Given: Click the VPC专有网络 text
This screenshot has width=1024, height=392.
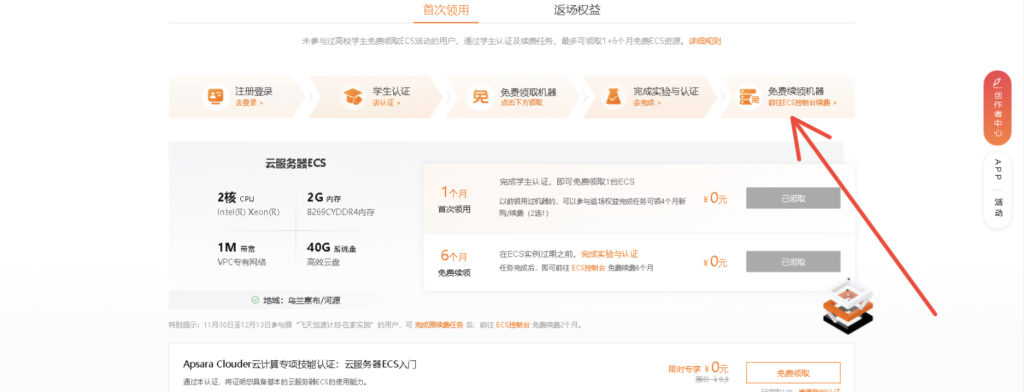Looking at the screenshot, I should [242, 263].
